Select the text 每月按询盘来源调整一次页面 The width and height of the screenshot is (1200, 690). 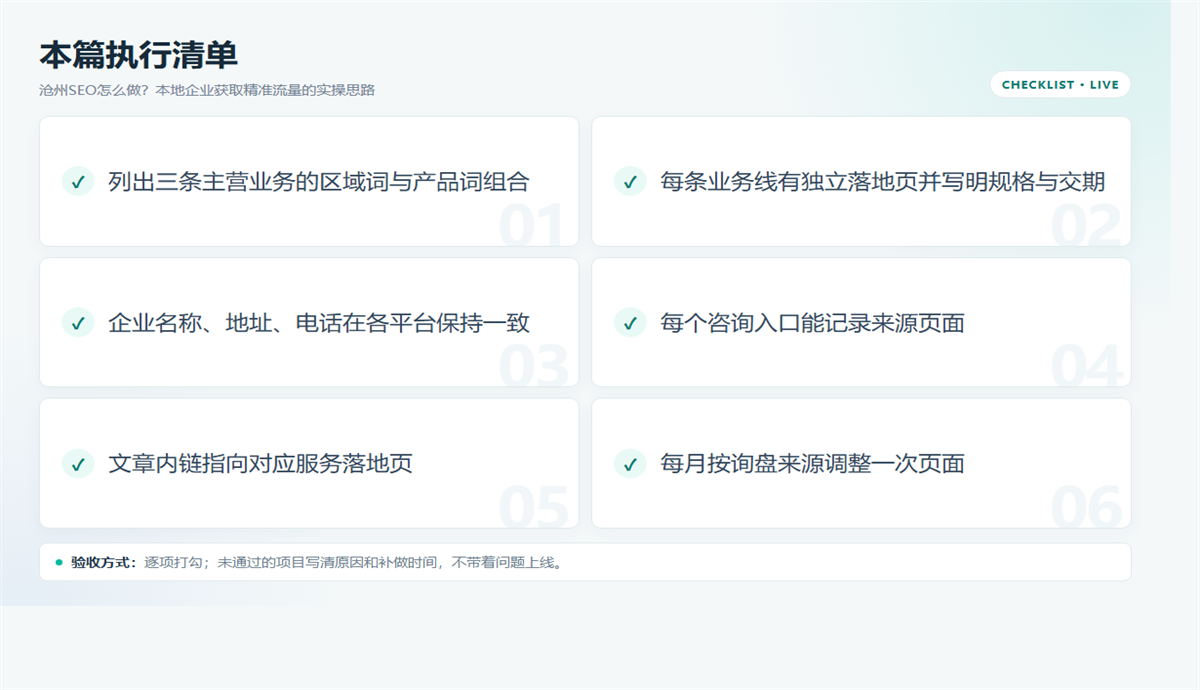point(812,463)
